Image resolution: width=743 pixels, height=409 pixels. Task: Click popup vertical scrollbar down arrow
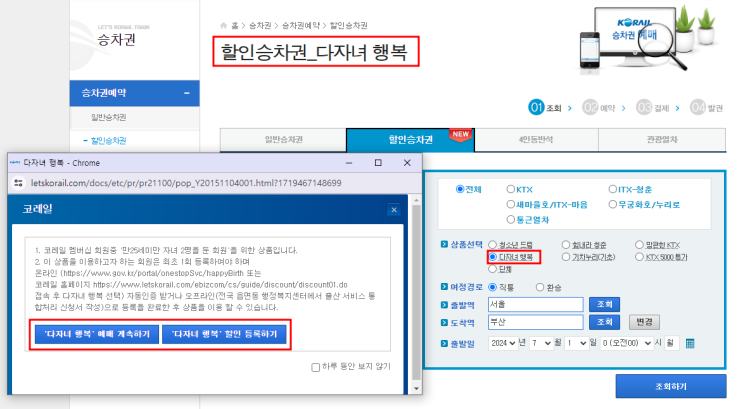point(417,389)
